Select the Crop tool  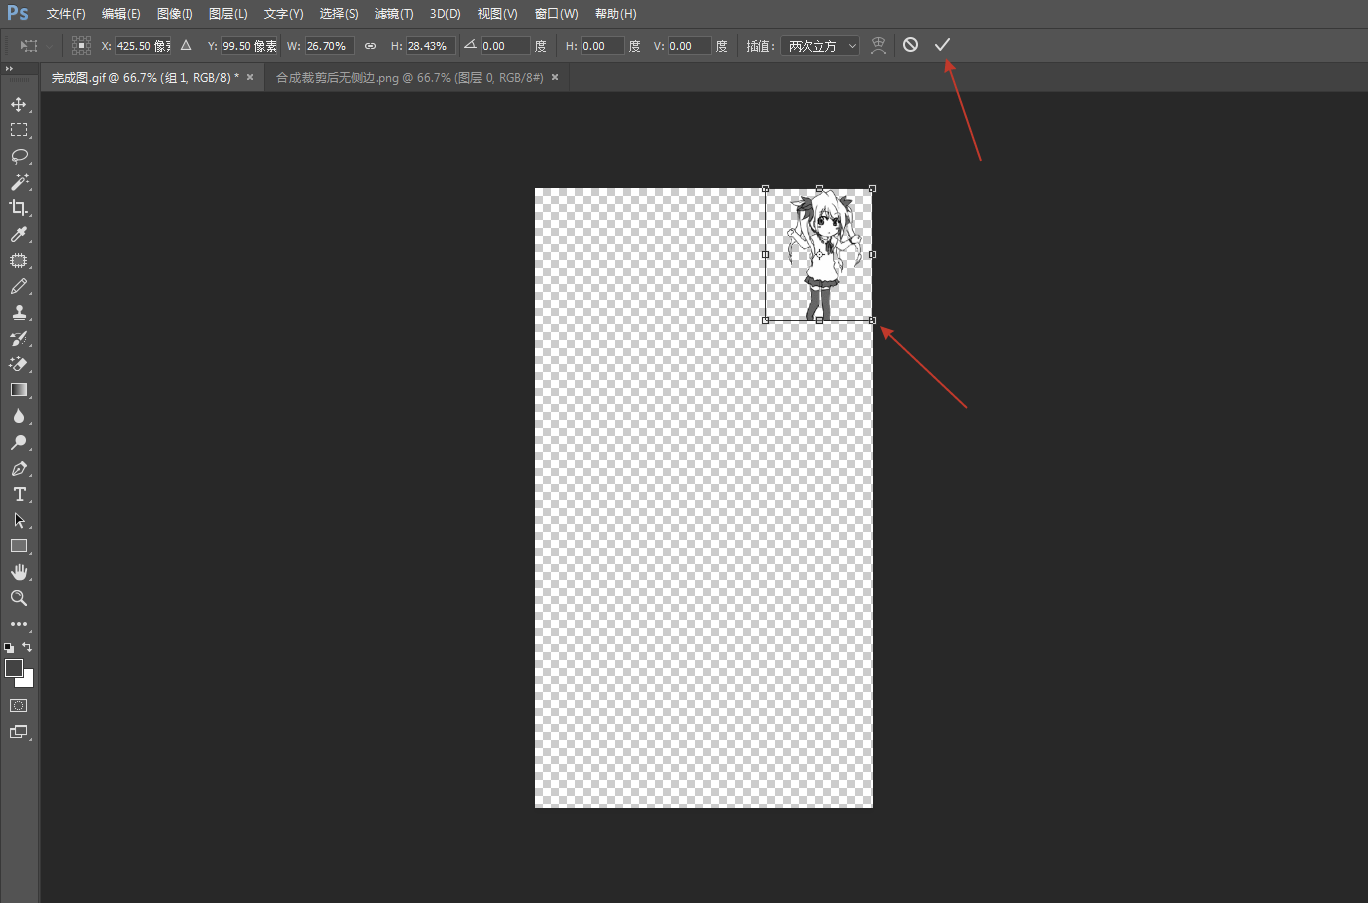pos(19,208)
